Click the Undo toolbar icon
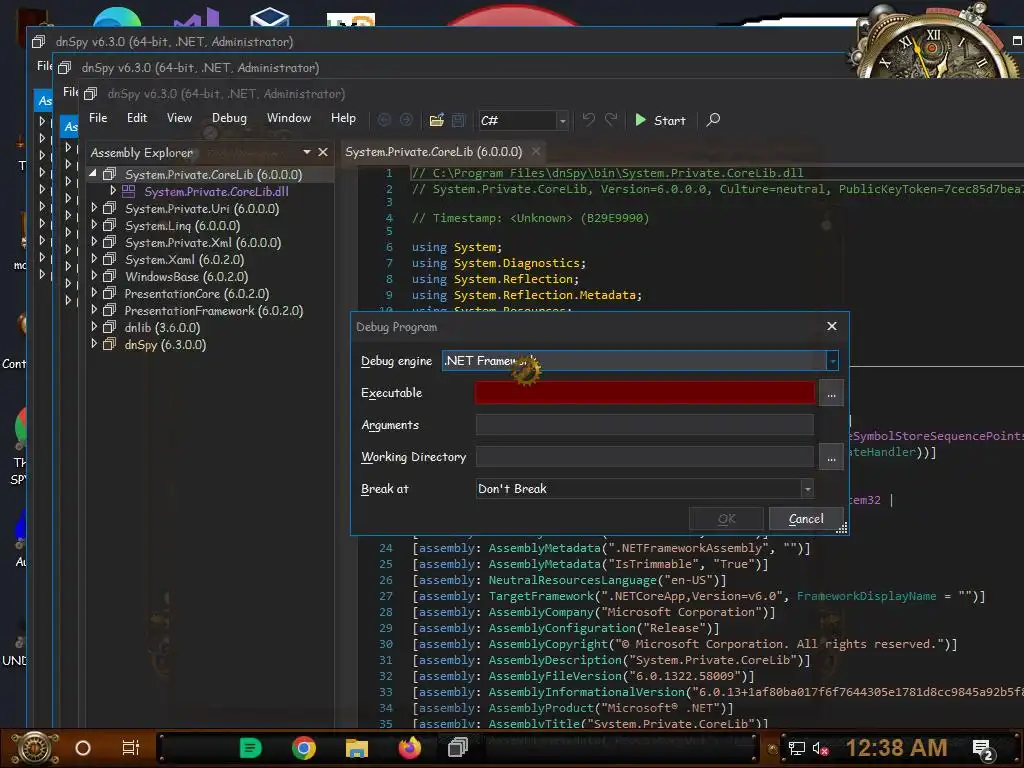 pyautogui.click(x=588, y=120)
